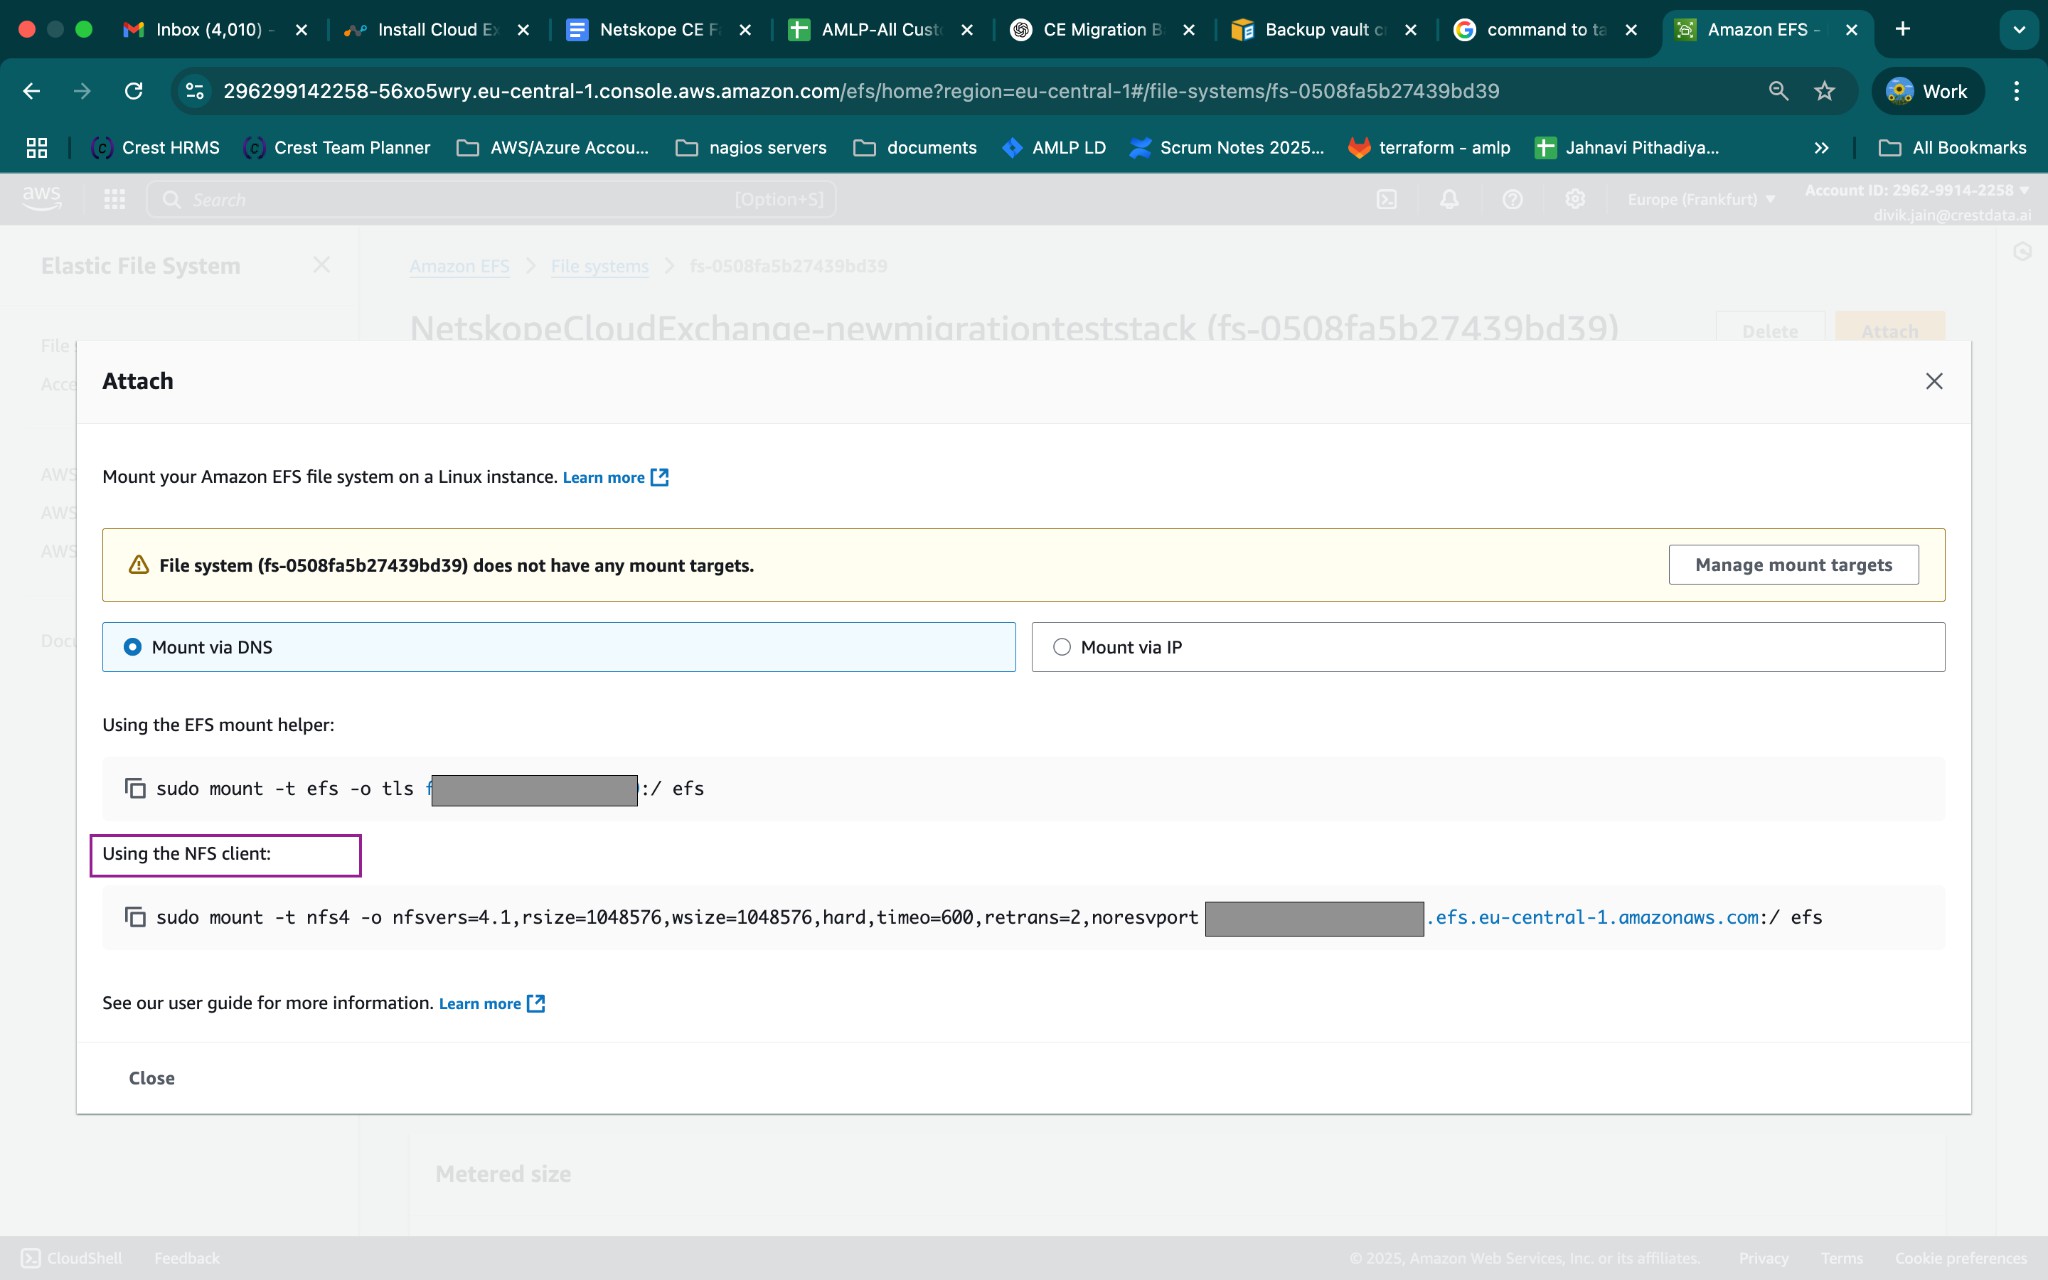Expand the Account ID dropdown
The height and width of the screenshot is (1280, 2048).
tap(1917, 190)
